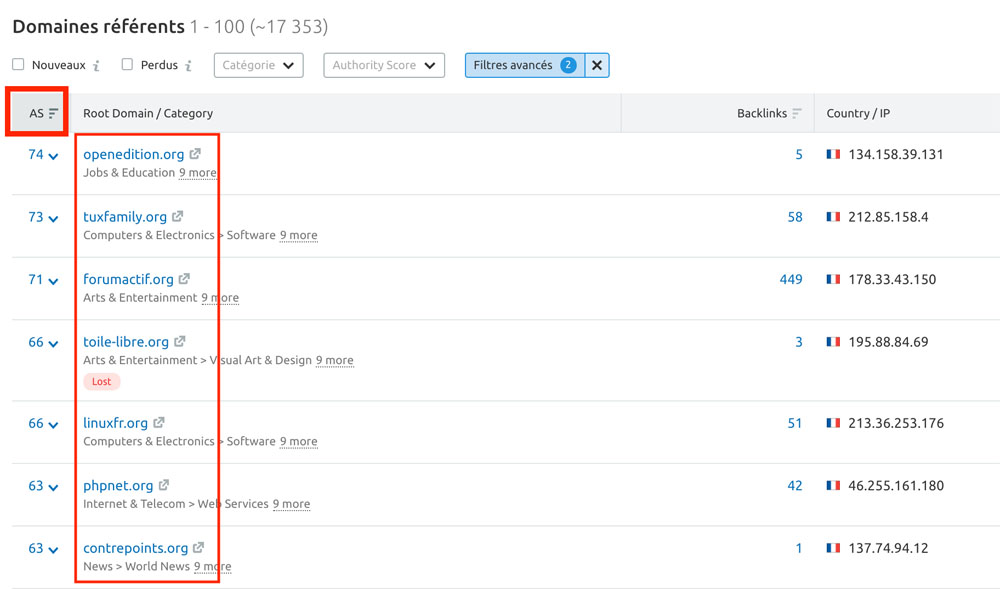This screenshot has width=1000, height=589.
Task: View the 51 backlinks from linuxfr.org
Action: pos(795,423)
